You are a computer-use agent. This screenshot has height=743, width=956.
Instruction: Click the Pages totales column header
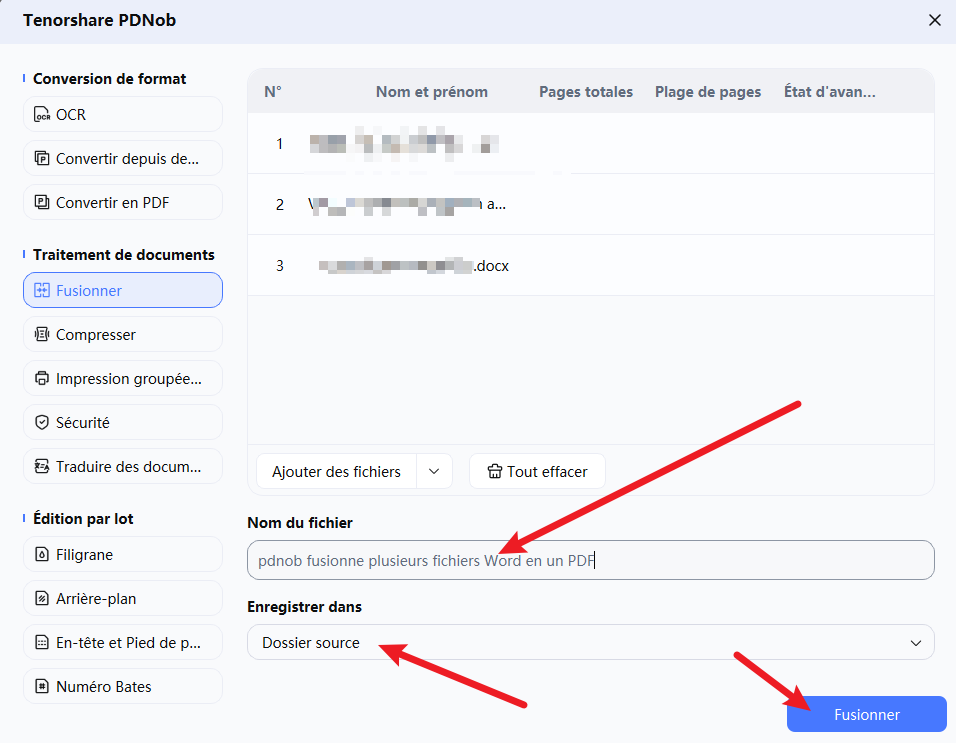[586, 92]
